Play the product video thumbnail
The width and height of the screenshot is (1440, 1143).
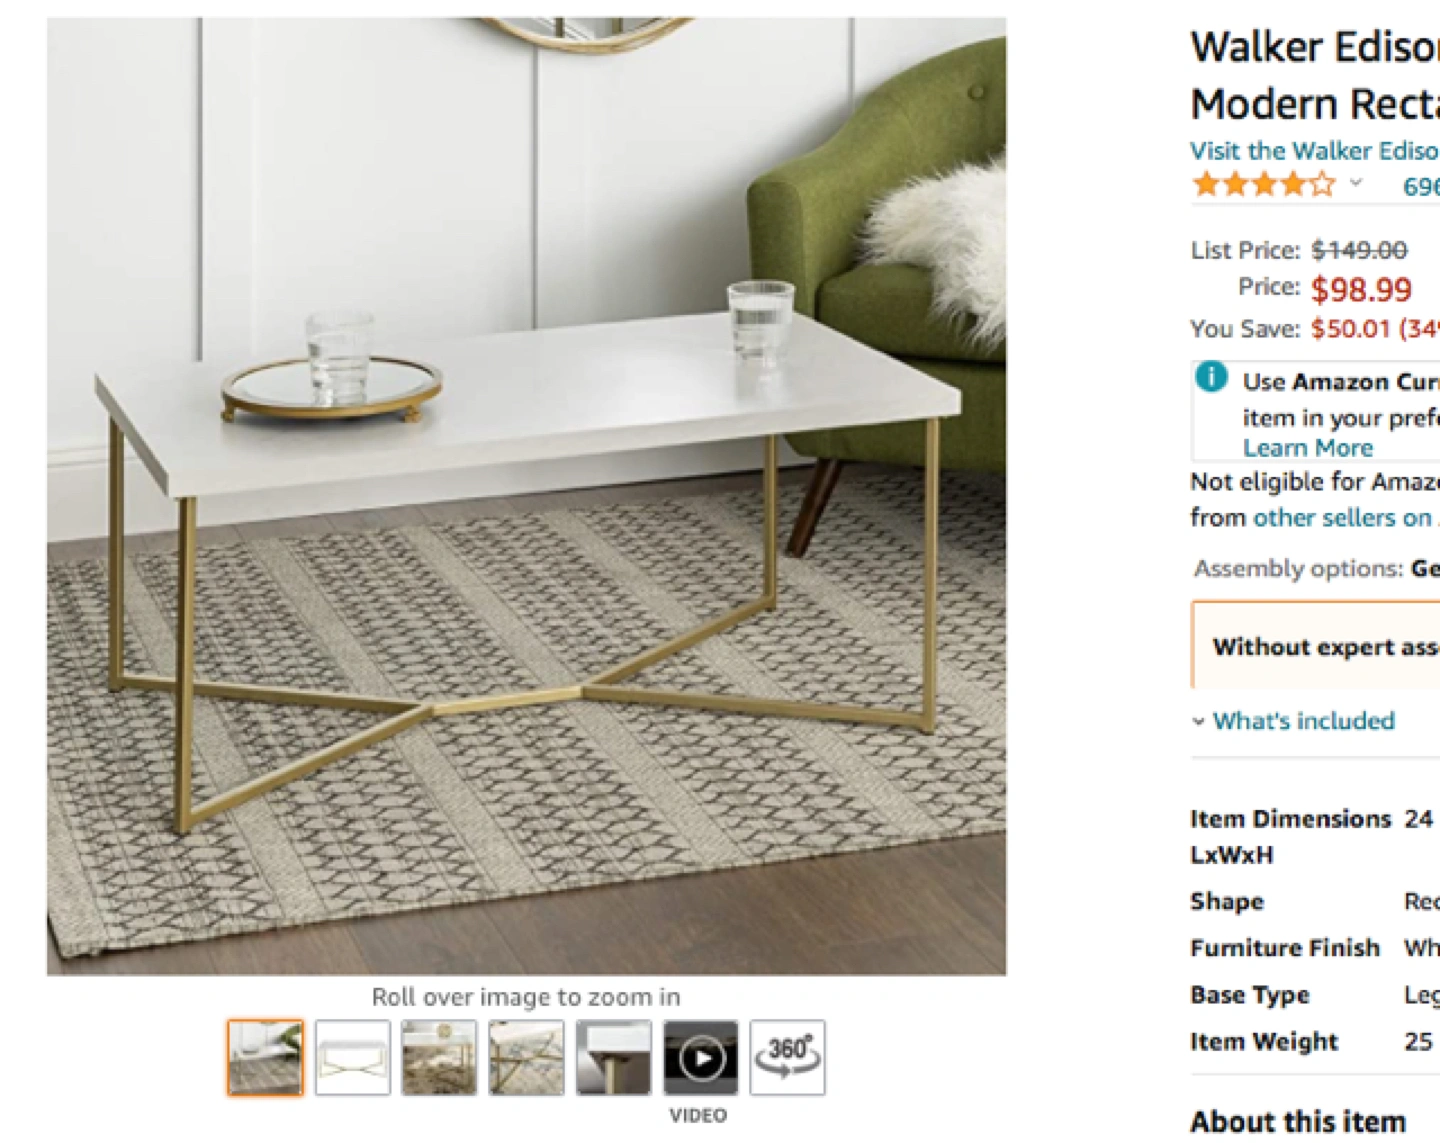point(700,1057)
